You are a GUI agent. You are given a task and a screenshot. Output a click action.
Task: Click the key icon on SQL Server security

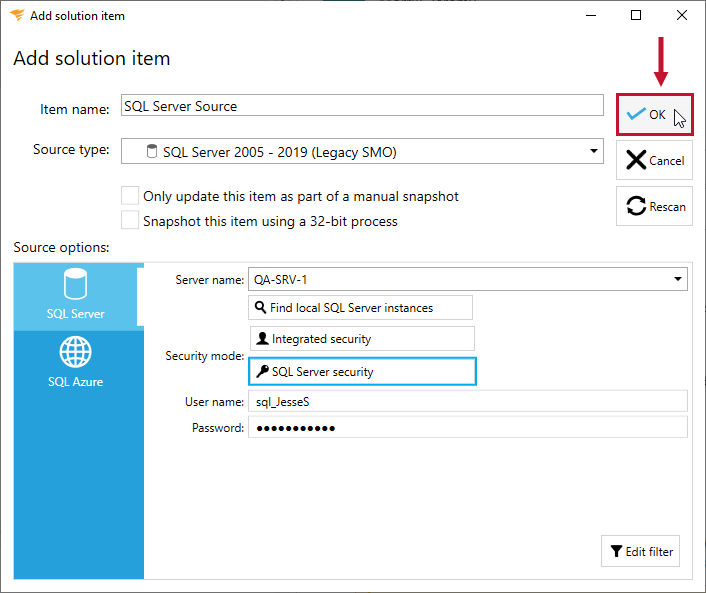[262, 371]
